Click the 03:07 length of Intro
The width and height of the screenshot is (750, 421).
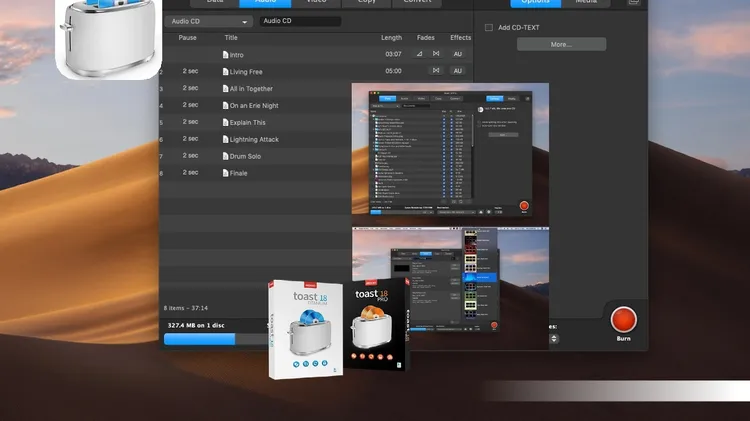[393, 54]
